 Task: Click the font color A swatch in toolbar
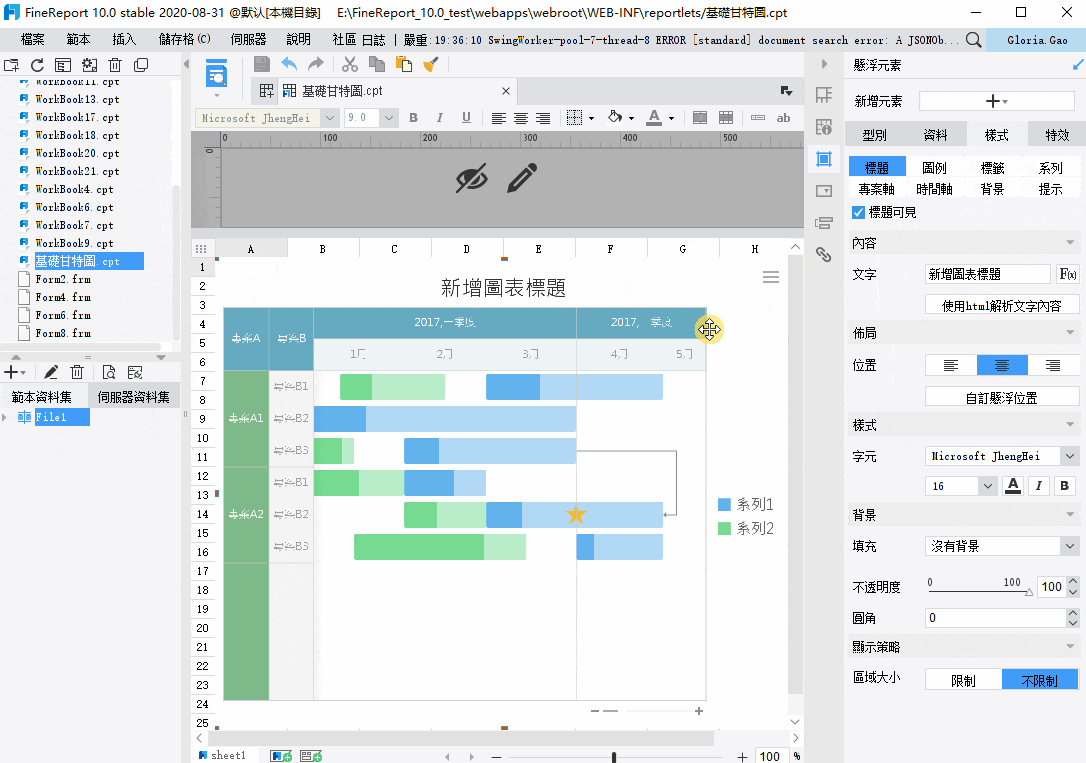(654, 118)
